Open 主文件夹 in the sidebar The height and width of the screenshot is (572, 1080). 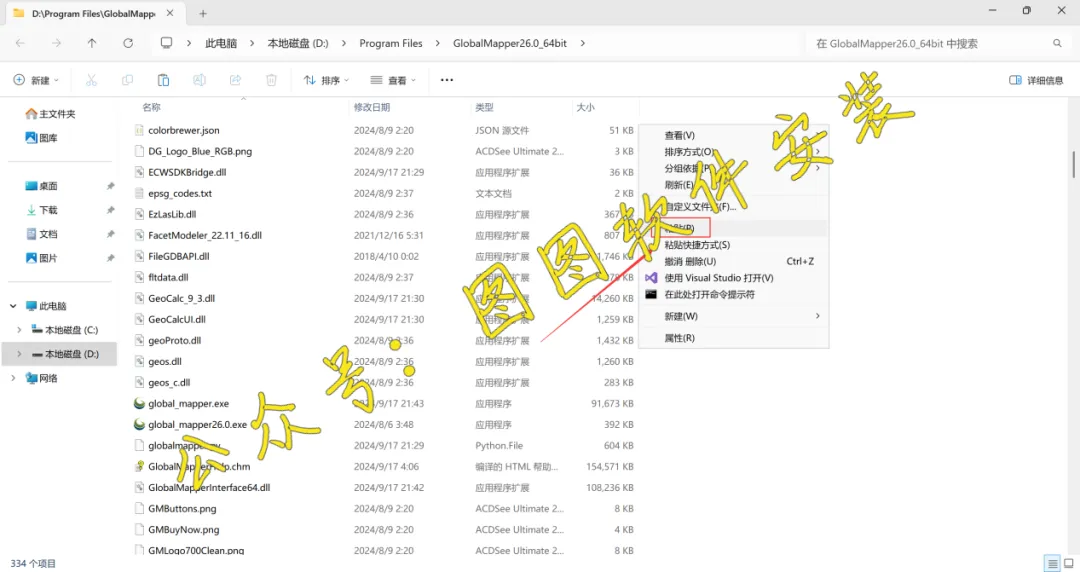click(x=51, y=114)
